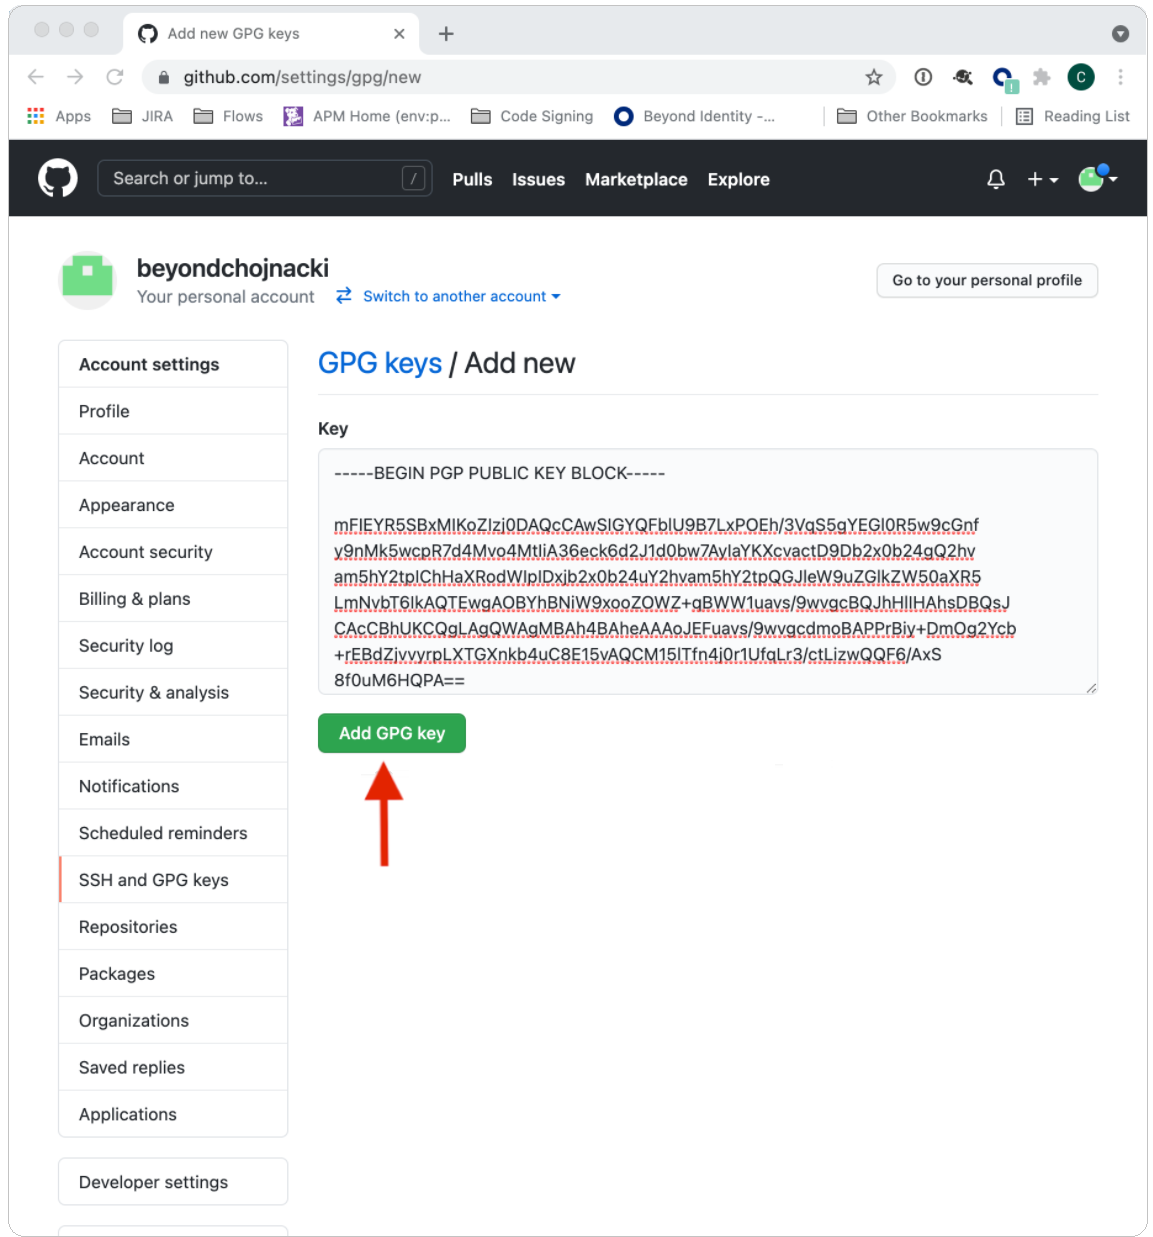This screenshot has height=1237, width=1153.
Task: Click the GitHub Octocat logo
Action: click(58, 179)
